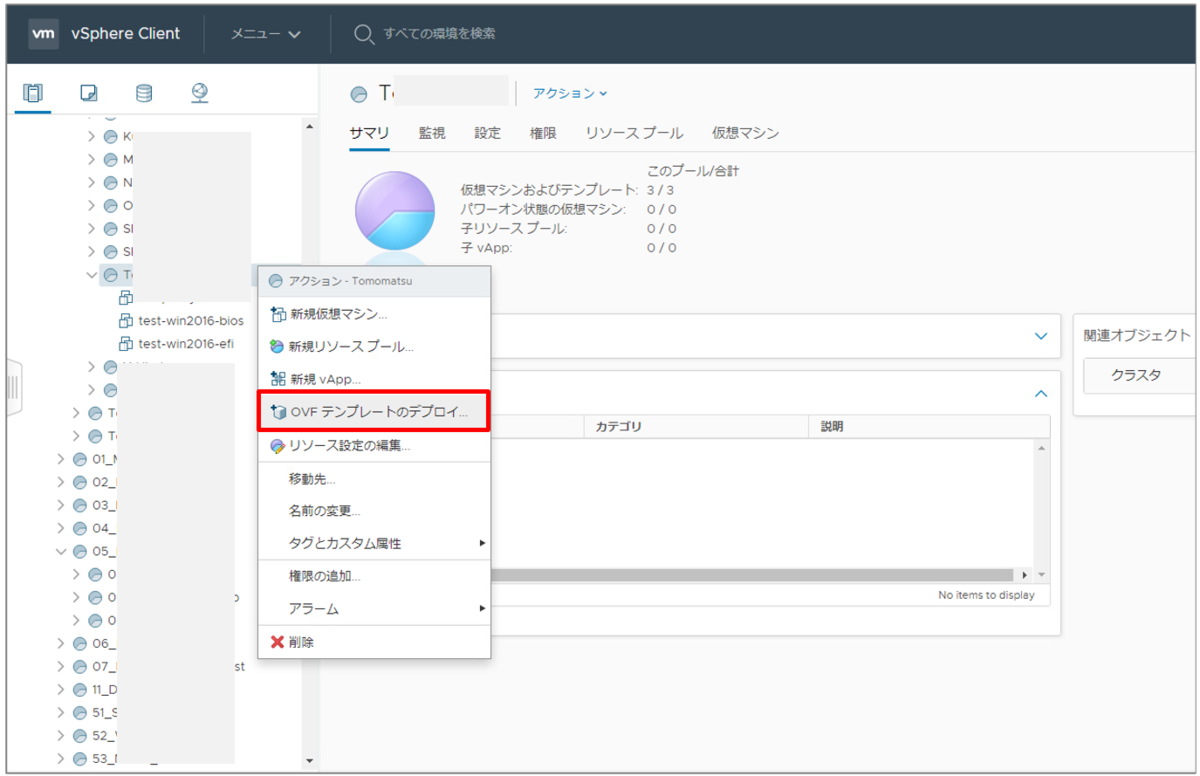The image size is (1200, 776).
Task: Click the VM icon beside test-win2016-bios
Action: pyautogui.click(x=126, y=321)
